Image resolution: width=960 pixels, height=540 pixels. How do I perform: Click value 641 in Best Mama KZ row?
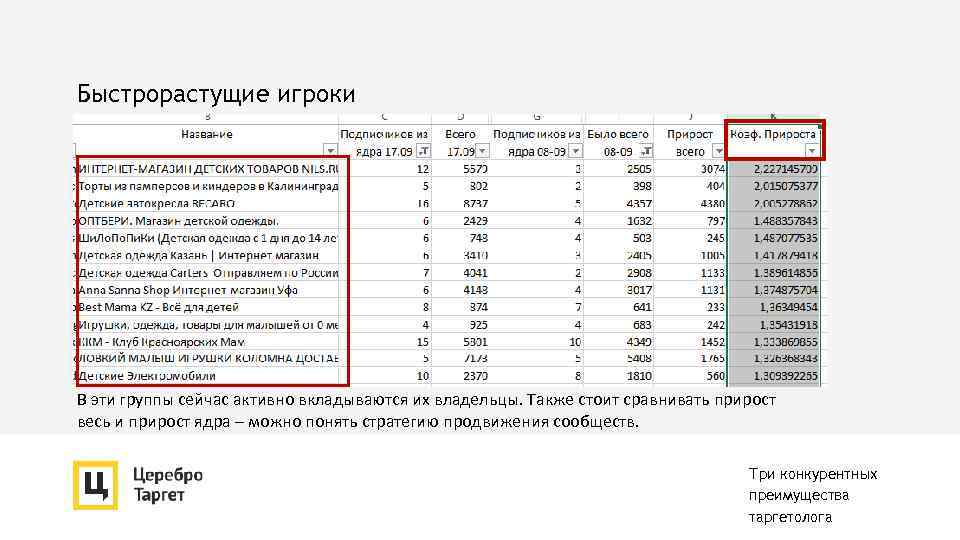[x=642, y=307]
